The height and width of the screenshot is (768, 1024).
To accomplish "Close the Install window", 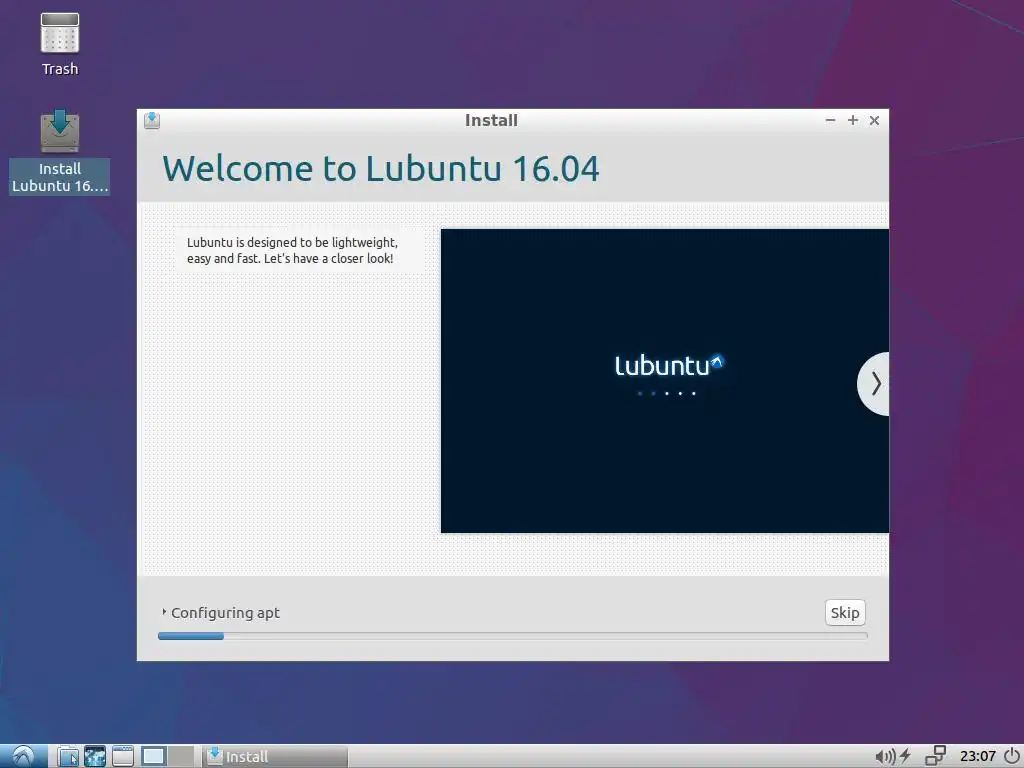I will pyautogui.click(x=874, y=120).
